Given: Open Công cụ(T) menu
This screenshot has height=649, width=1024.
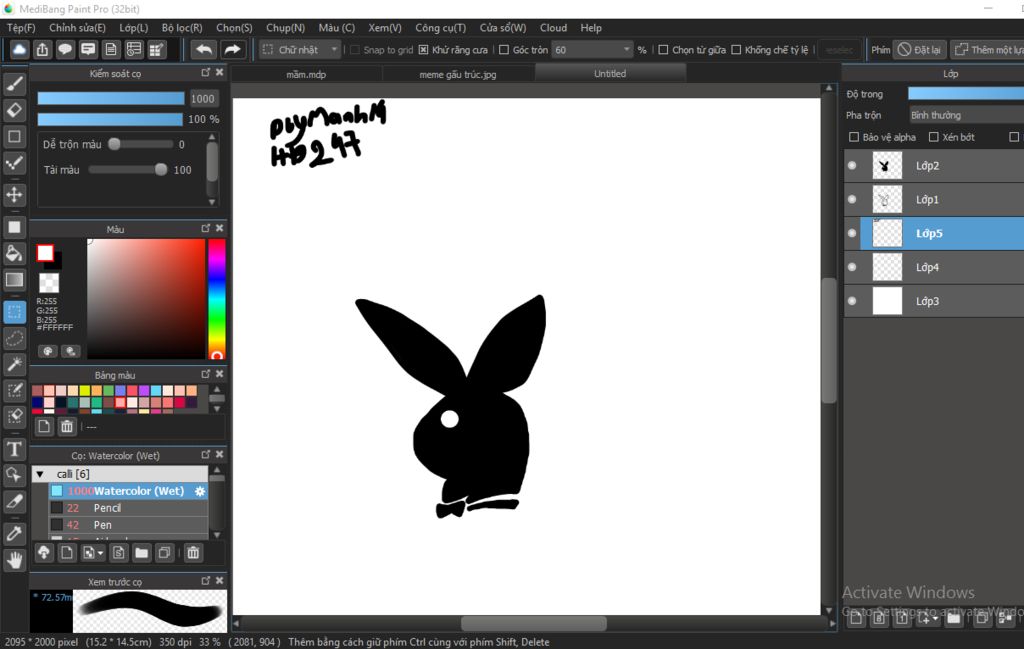Looking at the screenshot, I should coord(440,27).
